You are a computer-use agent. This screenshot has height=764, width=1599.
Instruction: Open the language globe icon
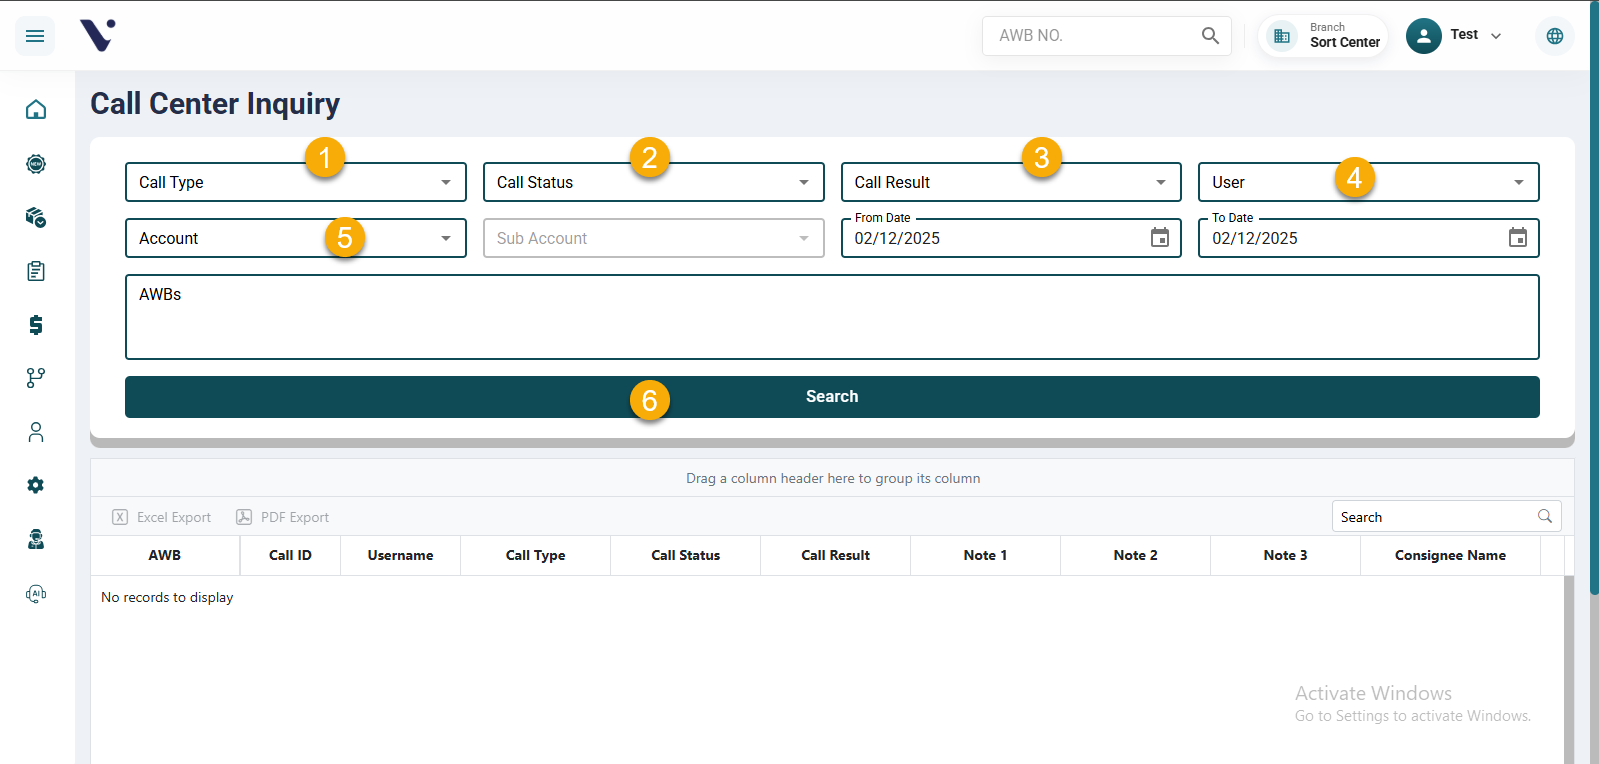[x=1555, y=36]
